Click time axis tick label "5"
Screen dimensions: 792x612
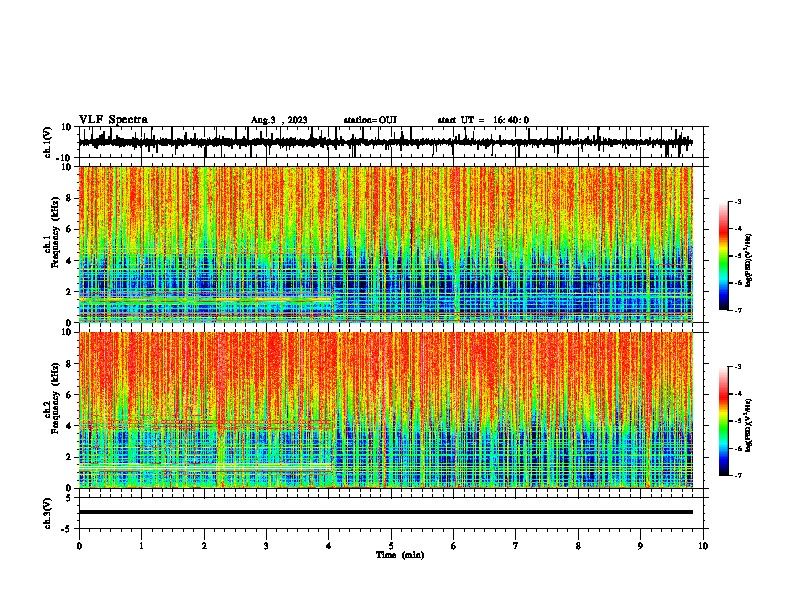(391, 546)
